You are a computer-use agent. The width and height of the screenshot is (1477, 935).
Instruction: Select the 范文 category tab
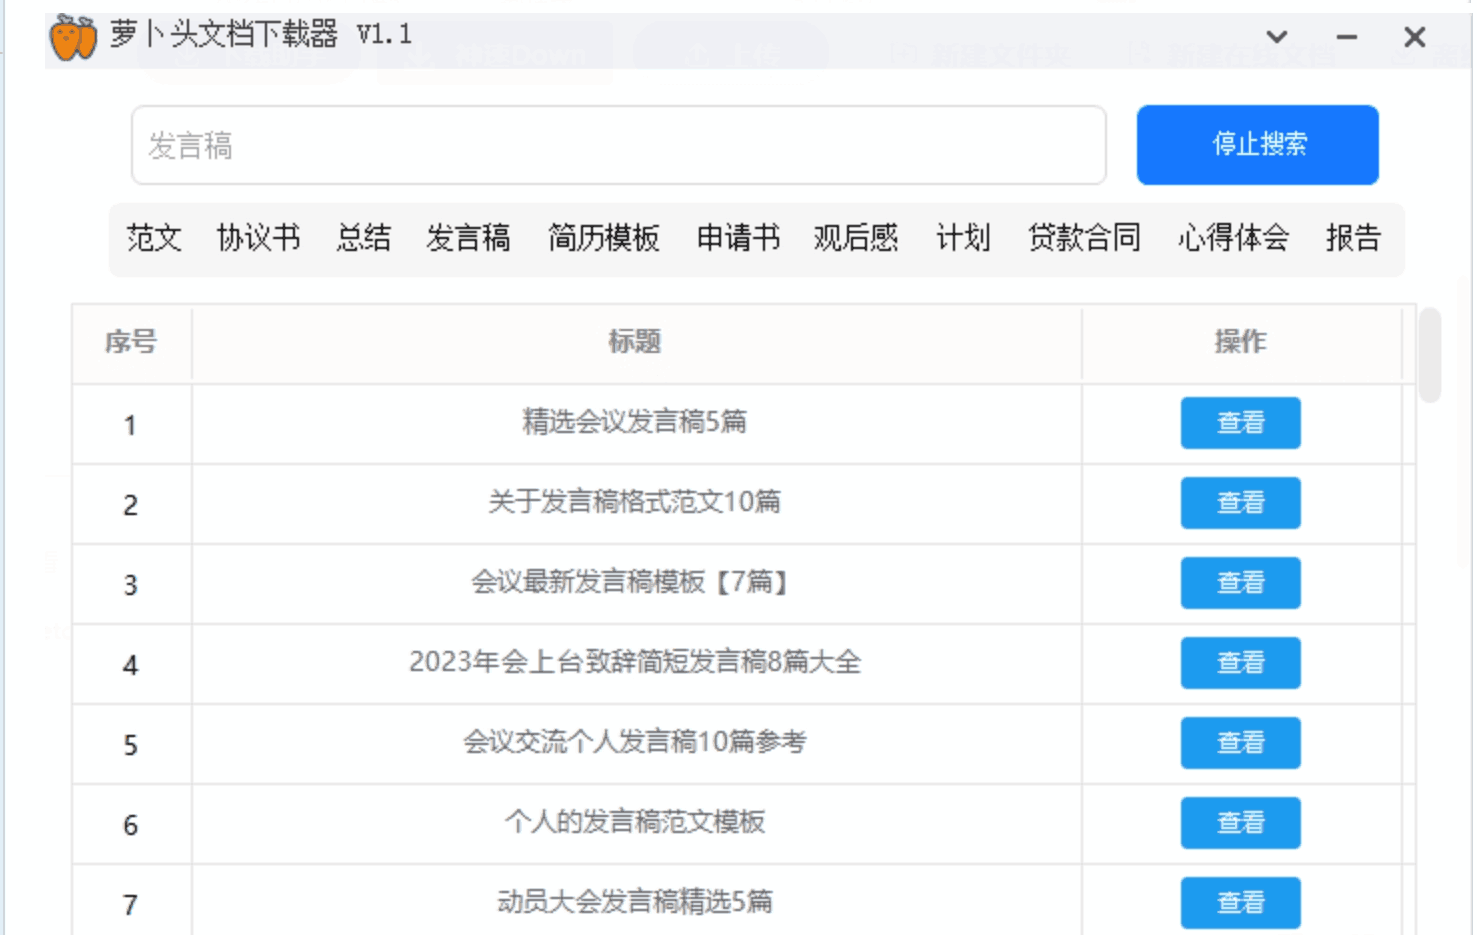(154, 239)
